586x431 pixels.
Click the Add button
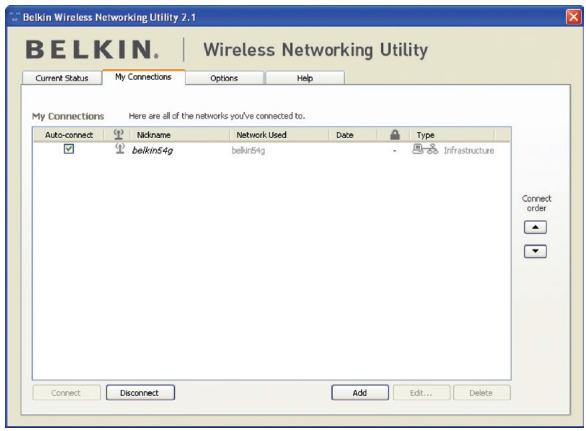[360, 393]
